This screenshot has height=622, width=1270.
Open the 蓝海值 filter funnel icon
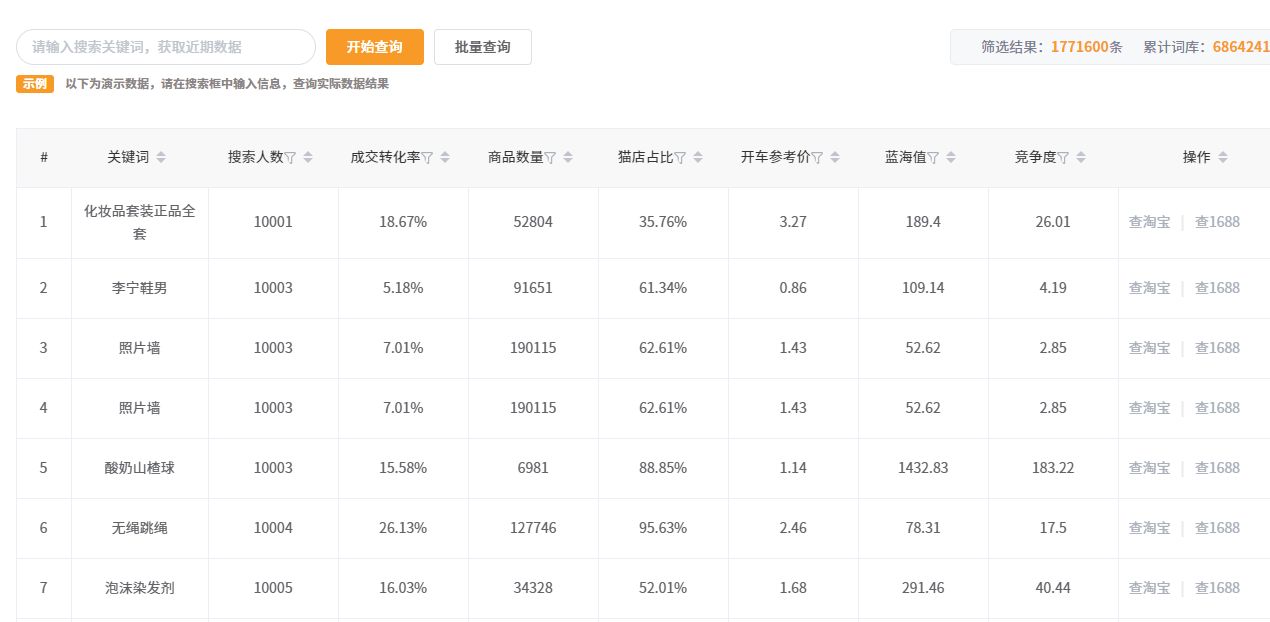(933, 157)
